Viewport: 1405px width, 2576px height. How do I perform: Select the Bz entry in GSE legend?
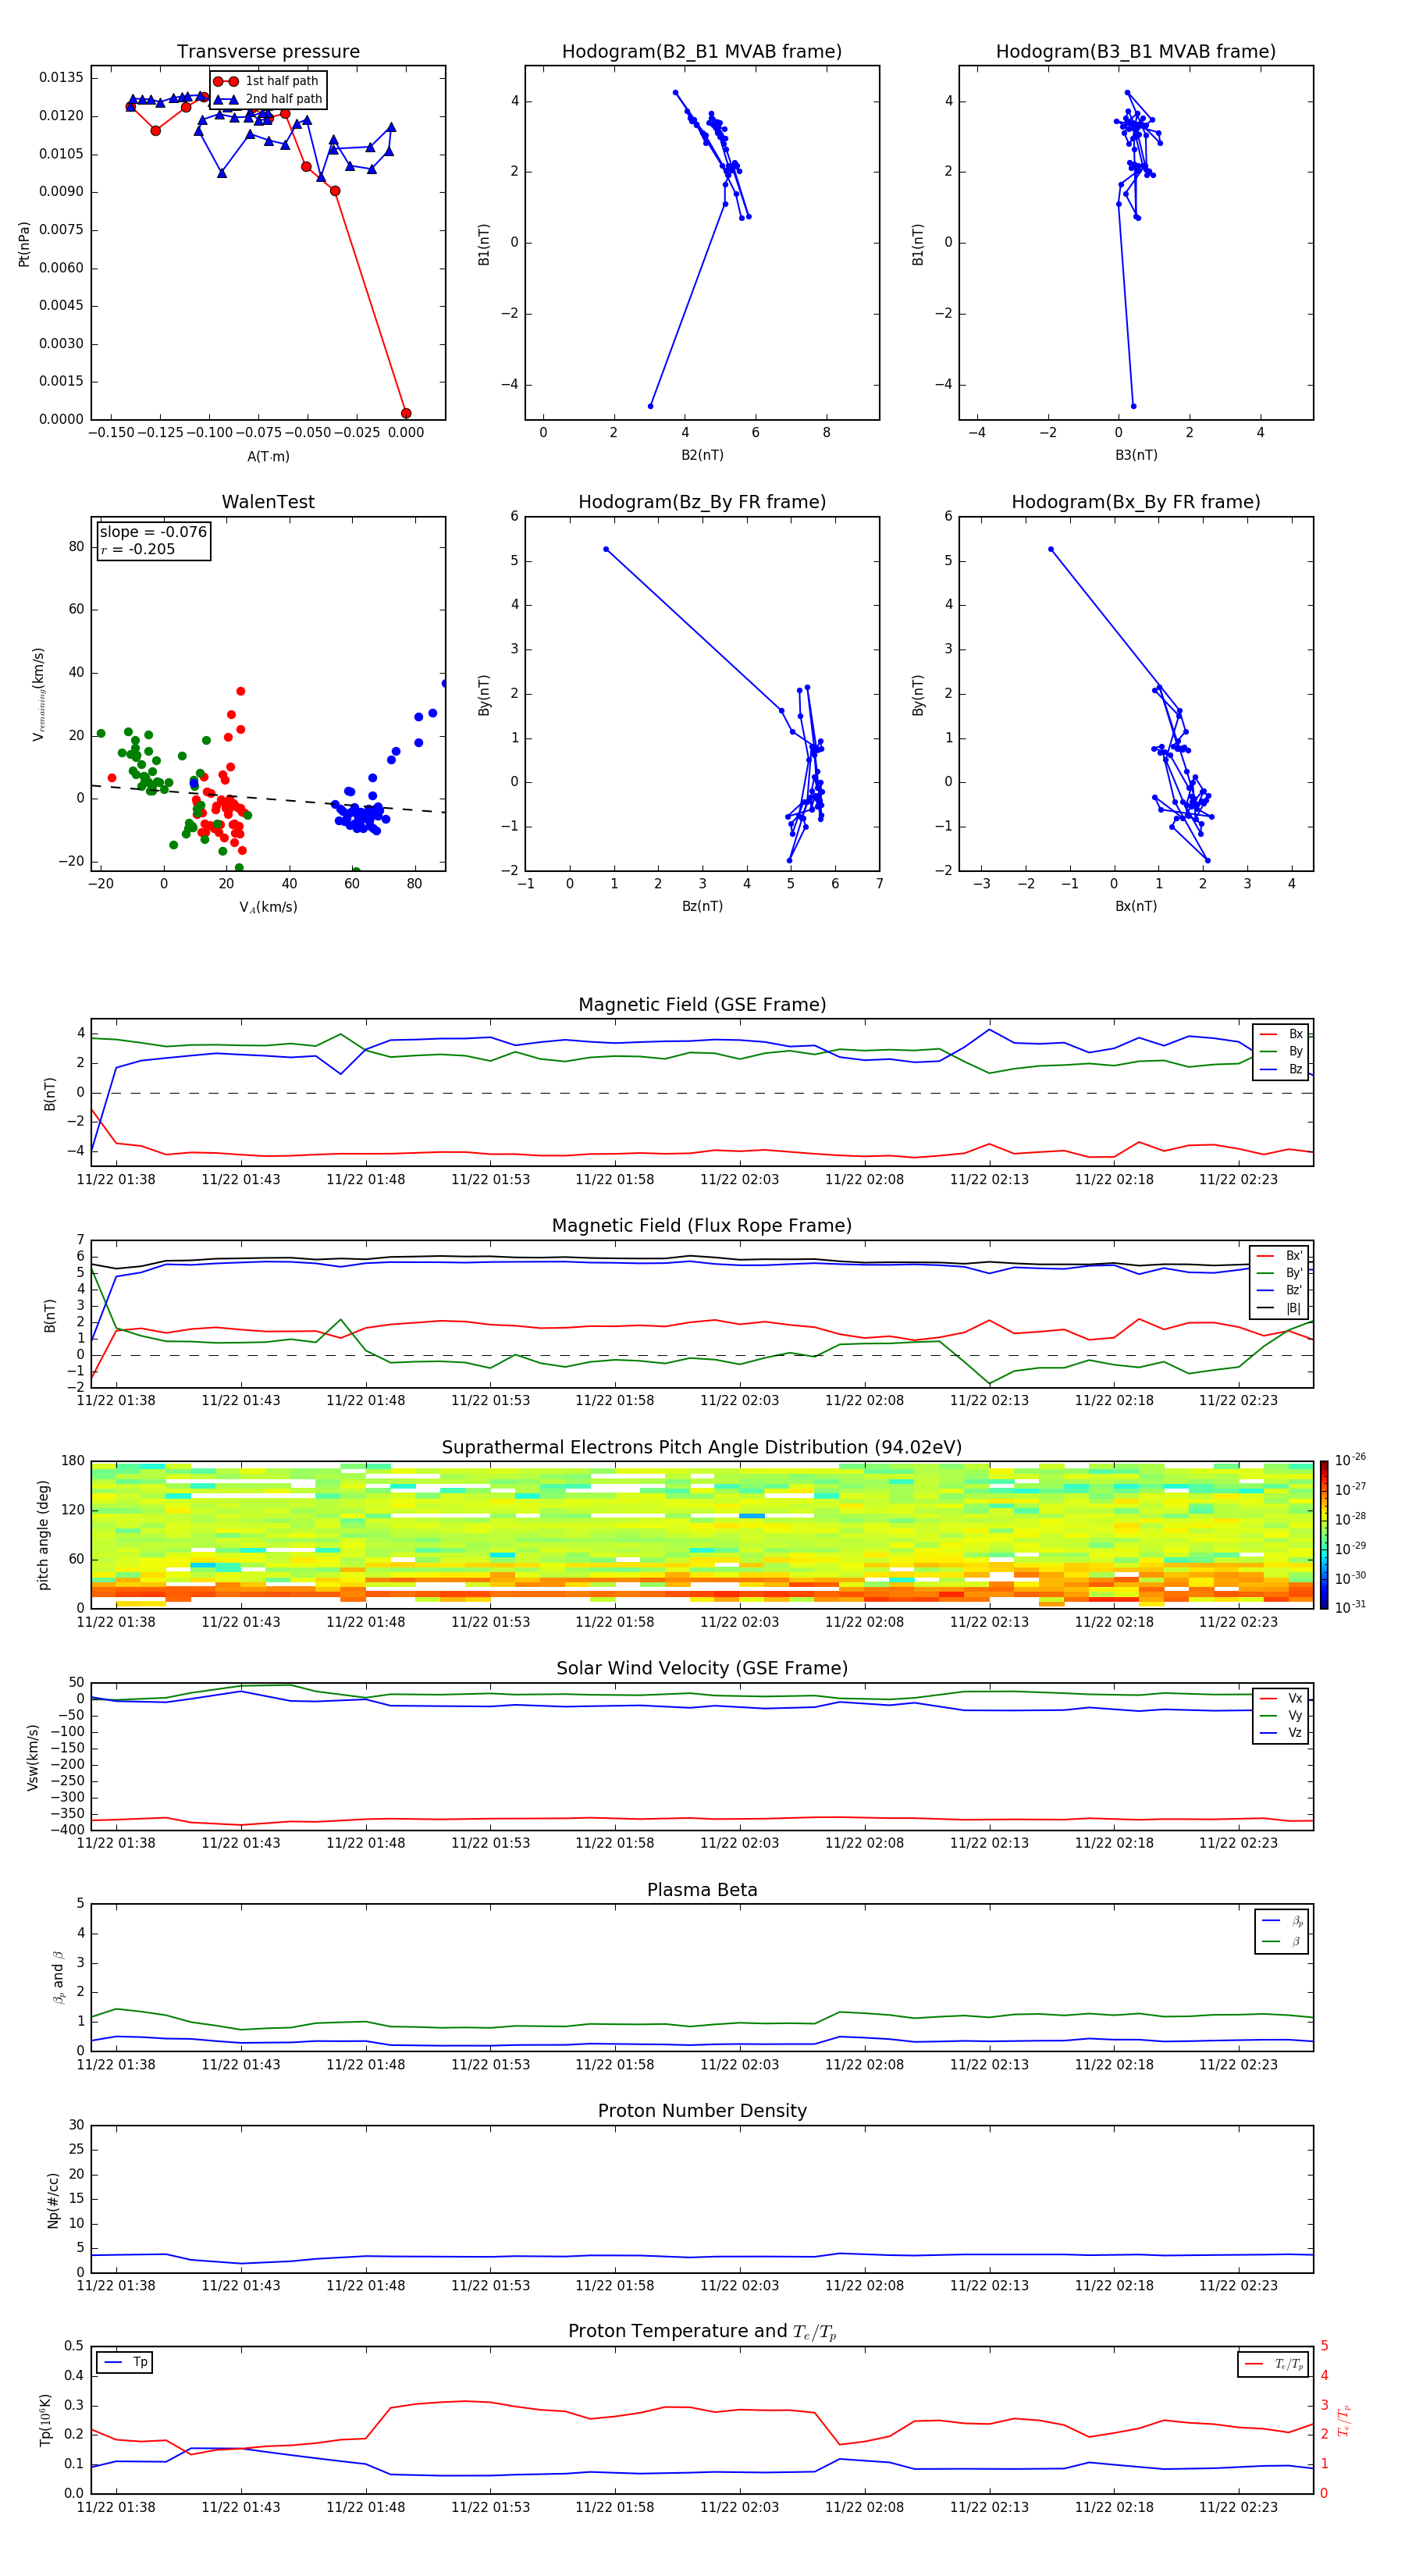coord(1281,1069)
